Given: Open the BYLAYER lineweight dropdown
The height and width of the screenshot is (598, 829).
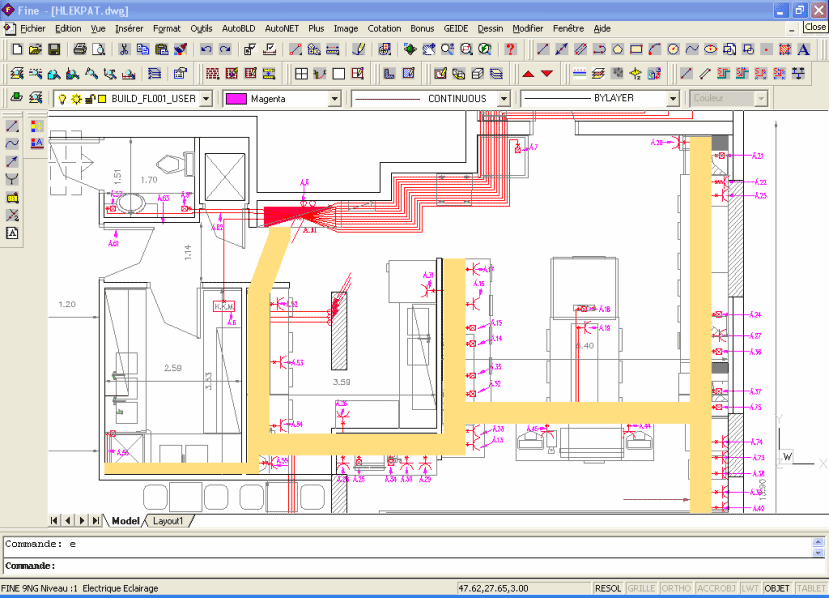Looking at the screenshot, I should [676, 98].
